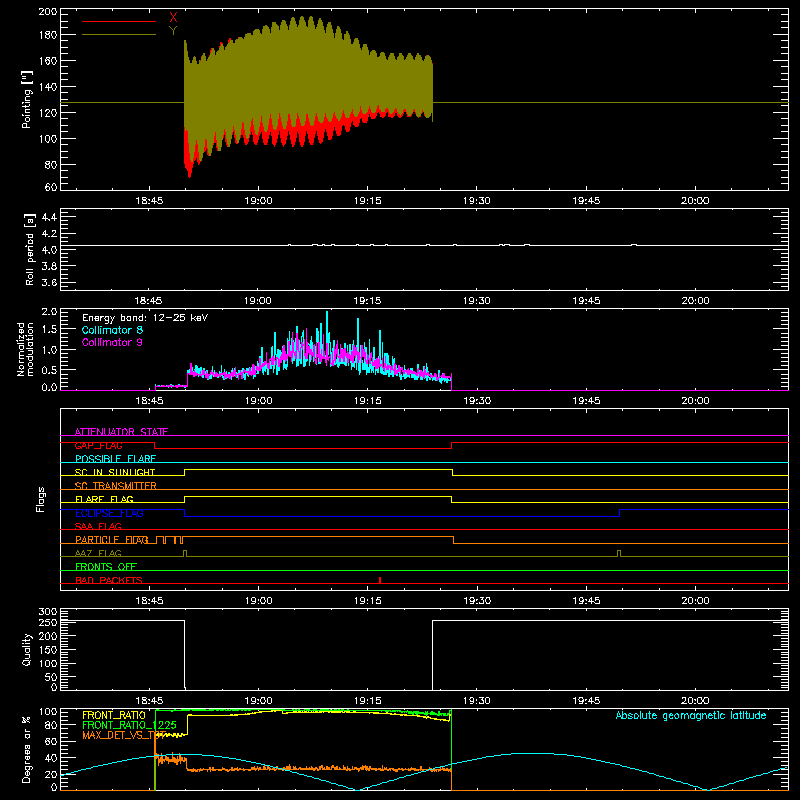
Task: Select the ATTENUATOR_STATE flag label
Action: (121, 432)
